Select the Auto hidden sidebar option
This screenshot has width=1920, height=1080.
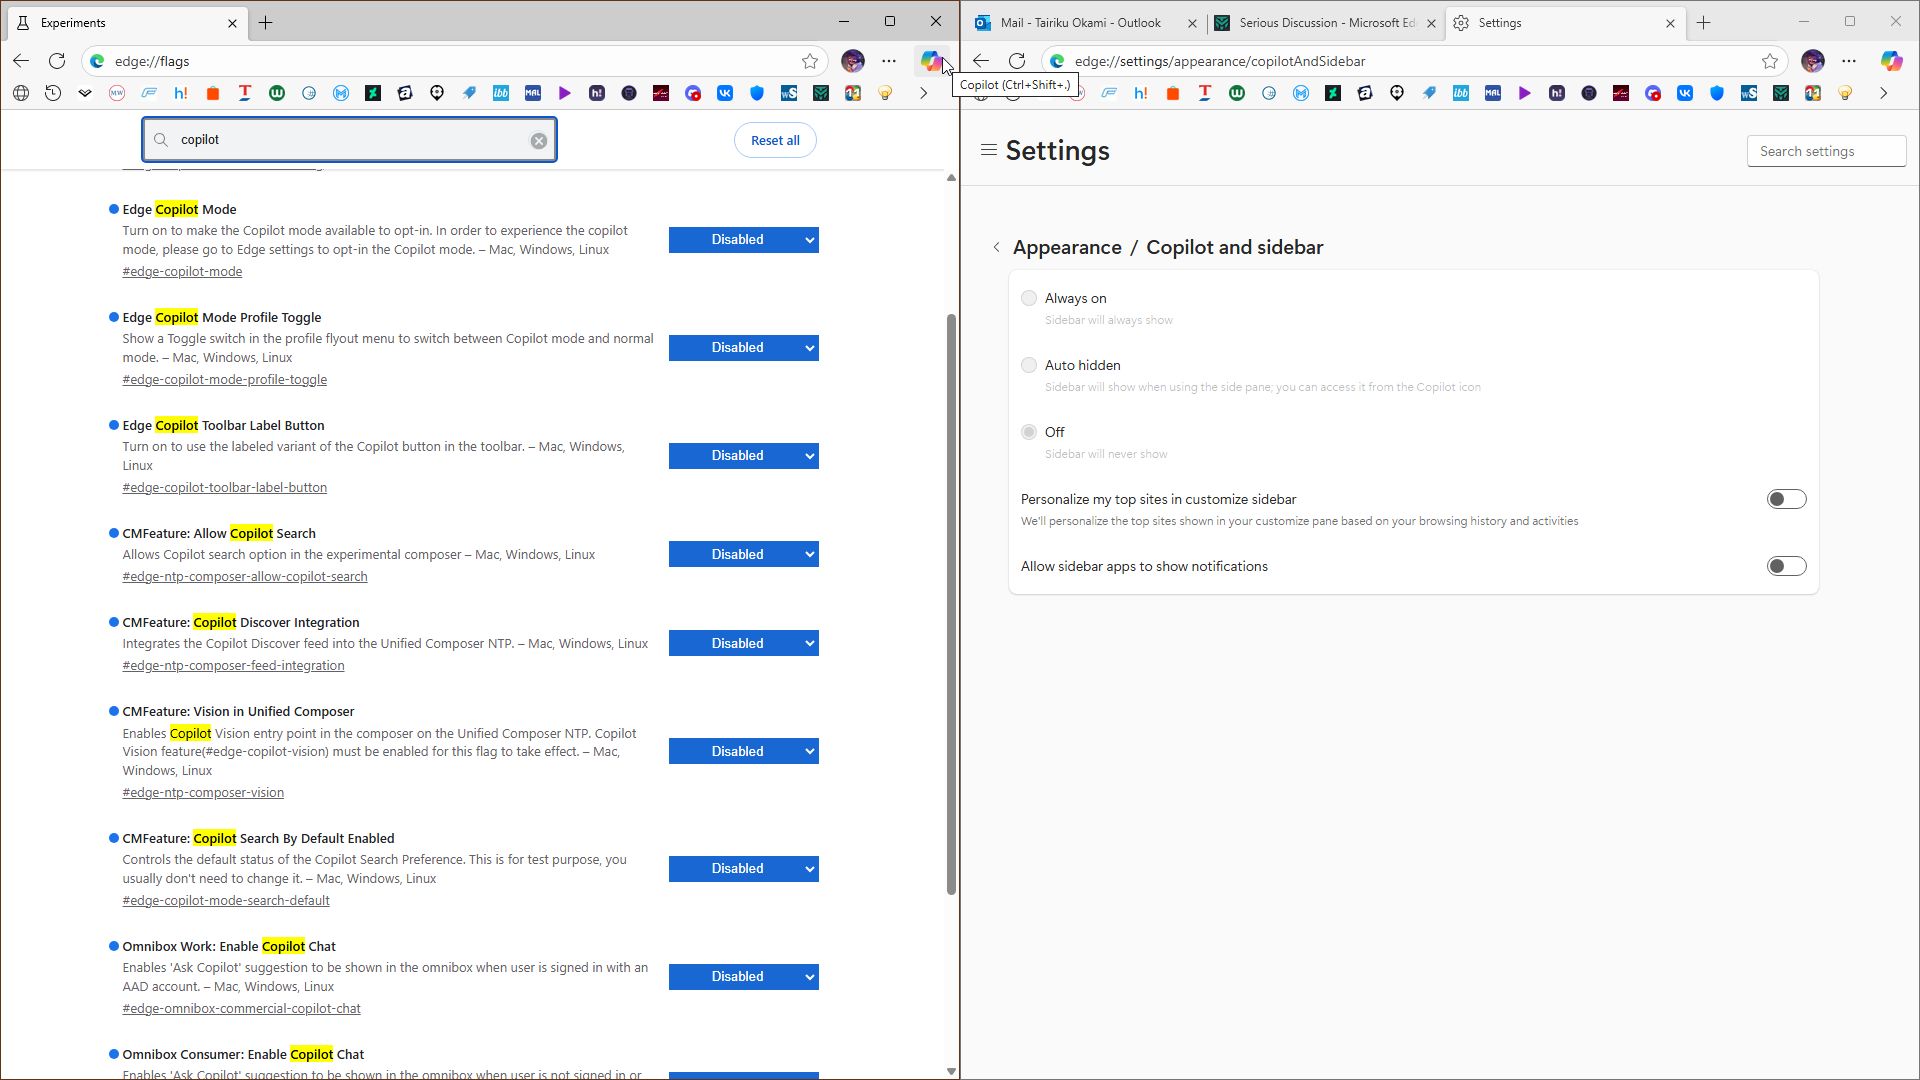(1029, 365)
